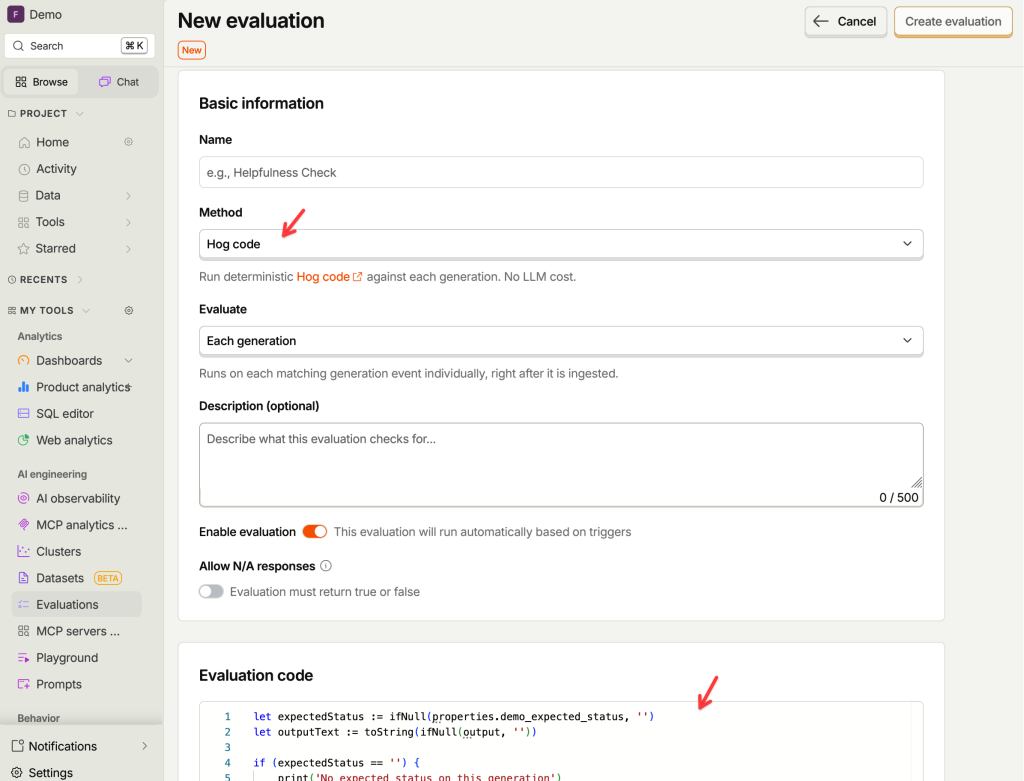Screen dimensions: 1024x781
Task: Open the Prompts icon in sidebar
Action: click(24, 684)
